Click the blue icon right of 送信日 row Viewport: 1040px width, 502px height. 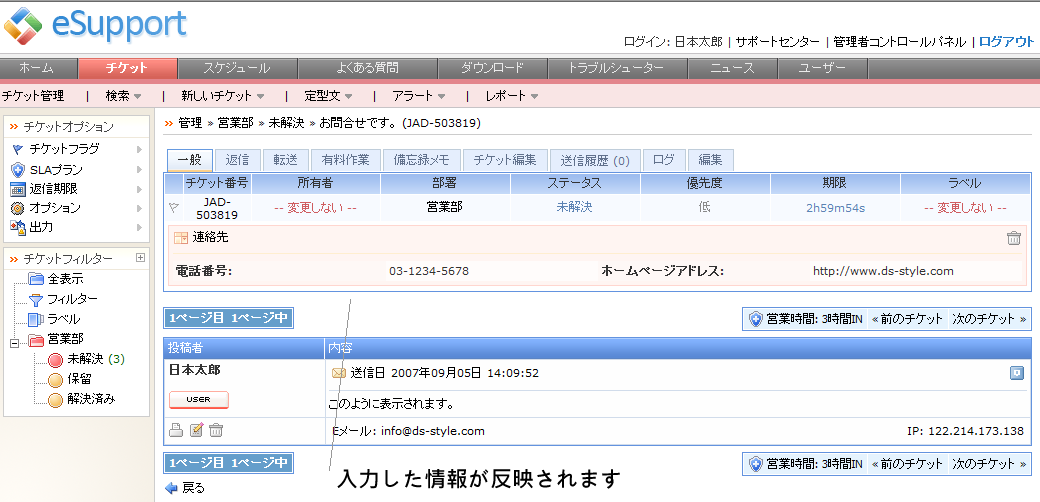tap(1017, 373)
